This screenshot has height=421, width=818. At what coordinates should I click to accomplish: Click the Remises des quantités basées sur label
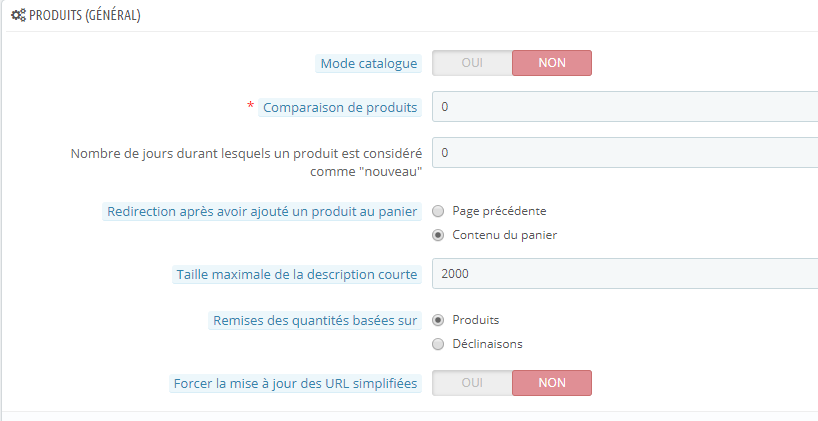314,320
